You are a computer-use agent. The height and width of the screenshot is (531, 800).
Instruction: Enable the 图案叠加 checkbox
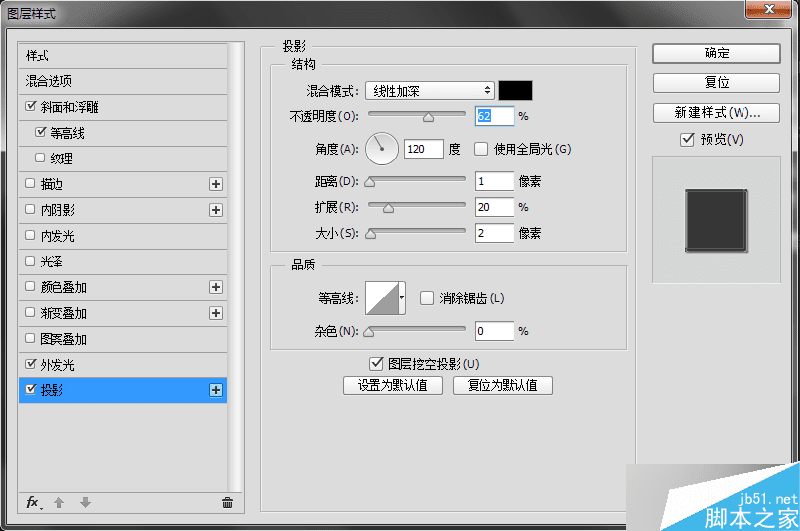30,338
